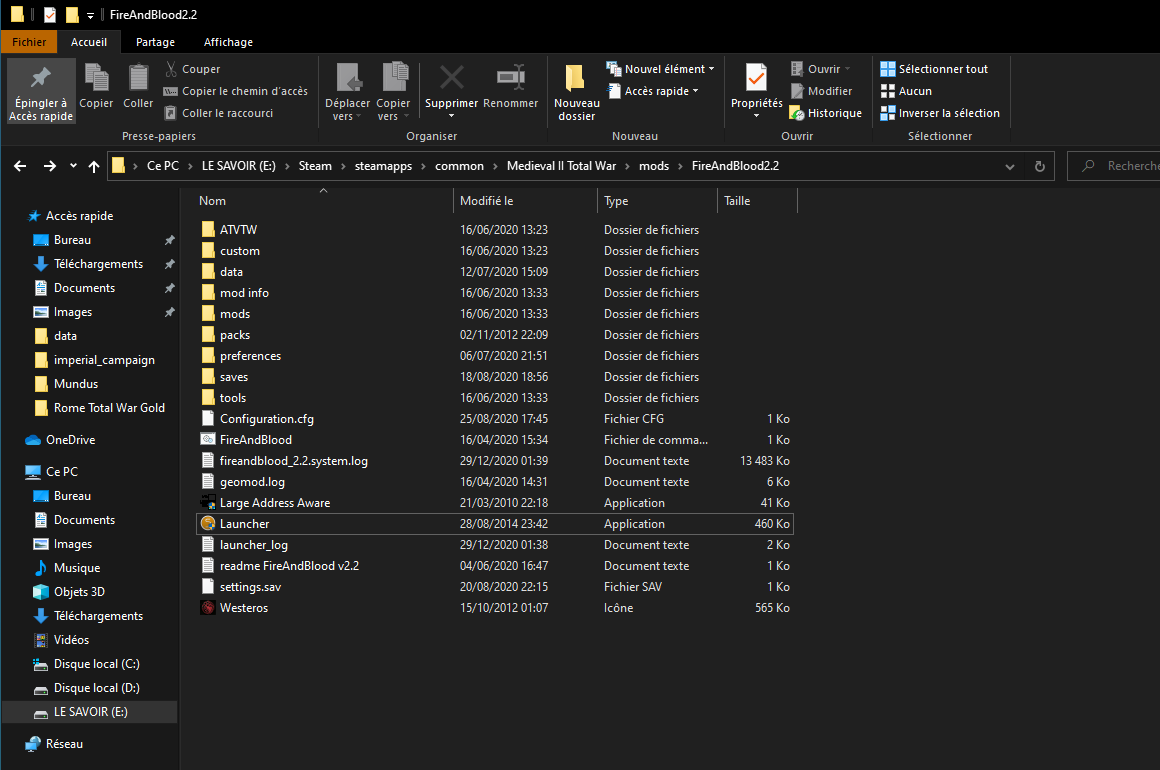Click the Épingler à Accès rapide pin icon
The height and width of the screenshot is (770, 1160).
pos(40,79)
